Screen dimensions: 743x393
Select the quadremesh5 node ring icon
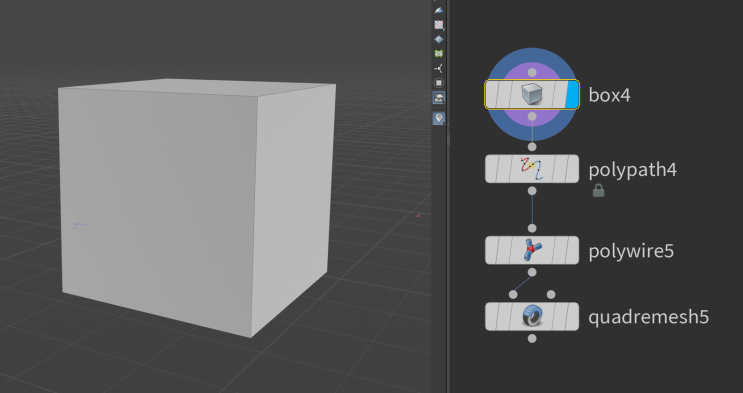pyautogui.click(x=532, y=316)
